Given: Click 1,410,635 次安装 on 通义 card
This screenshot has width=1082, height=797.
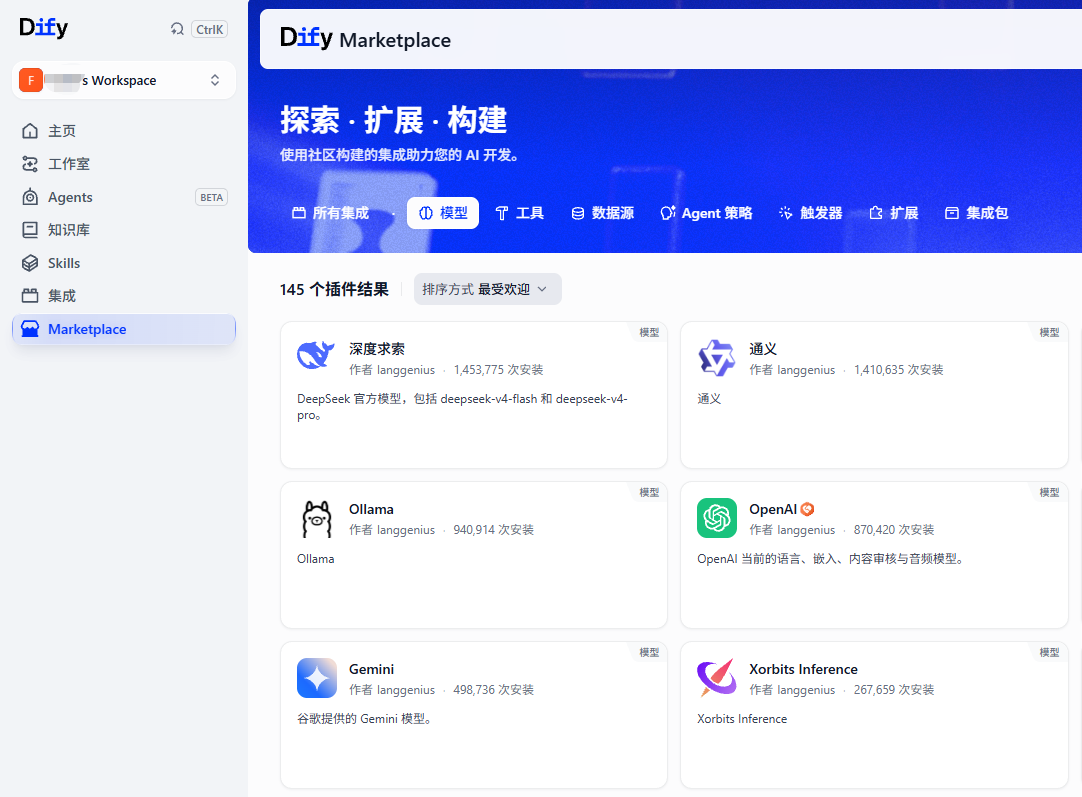Looking at the screenshot, I should pyautogui.click(x=898, y=370).
